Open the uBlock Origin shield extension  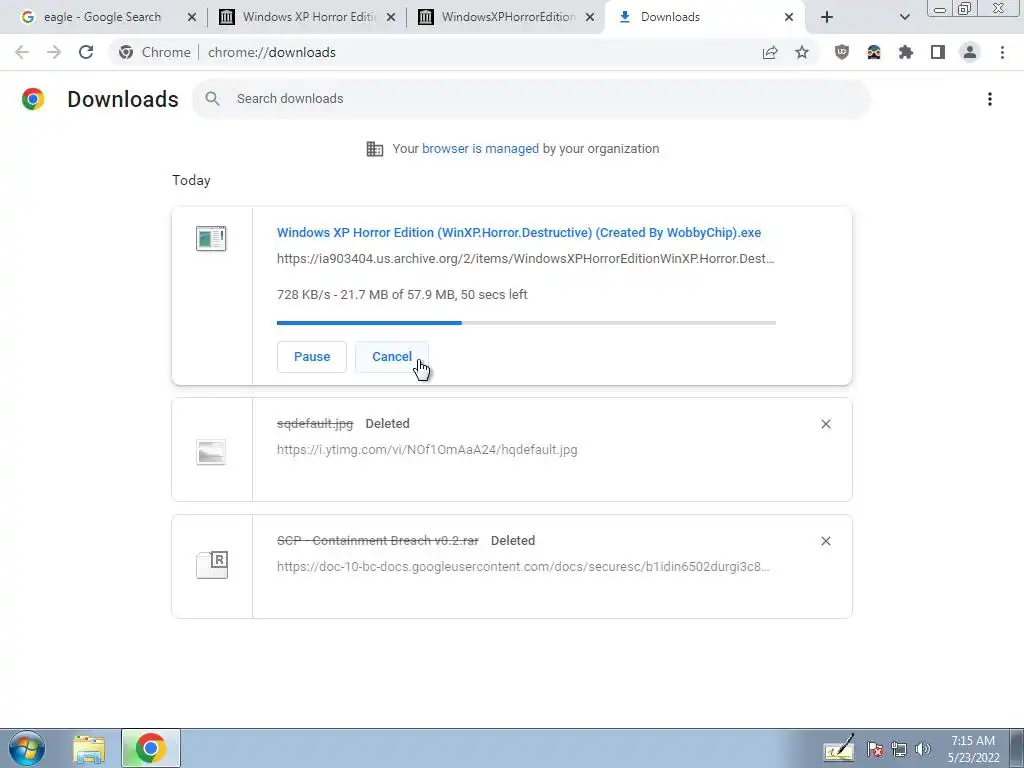(842, 52)
